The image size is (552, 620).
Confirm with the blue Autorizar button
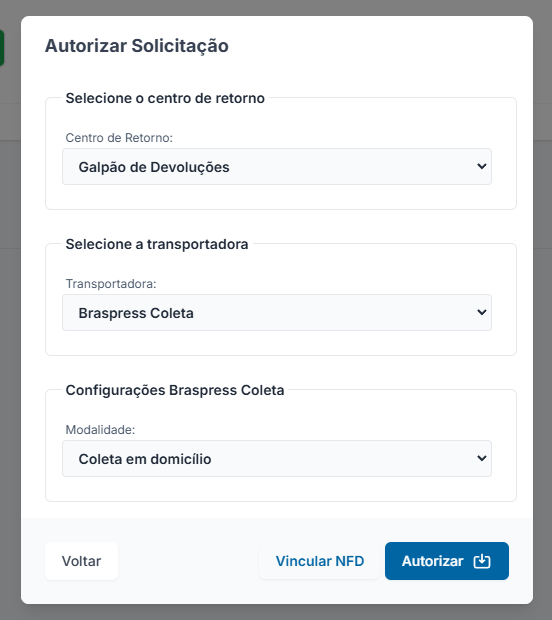click(x=447, y=561)
